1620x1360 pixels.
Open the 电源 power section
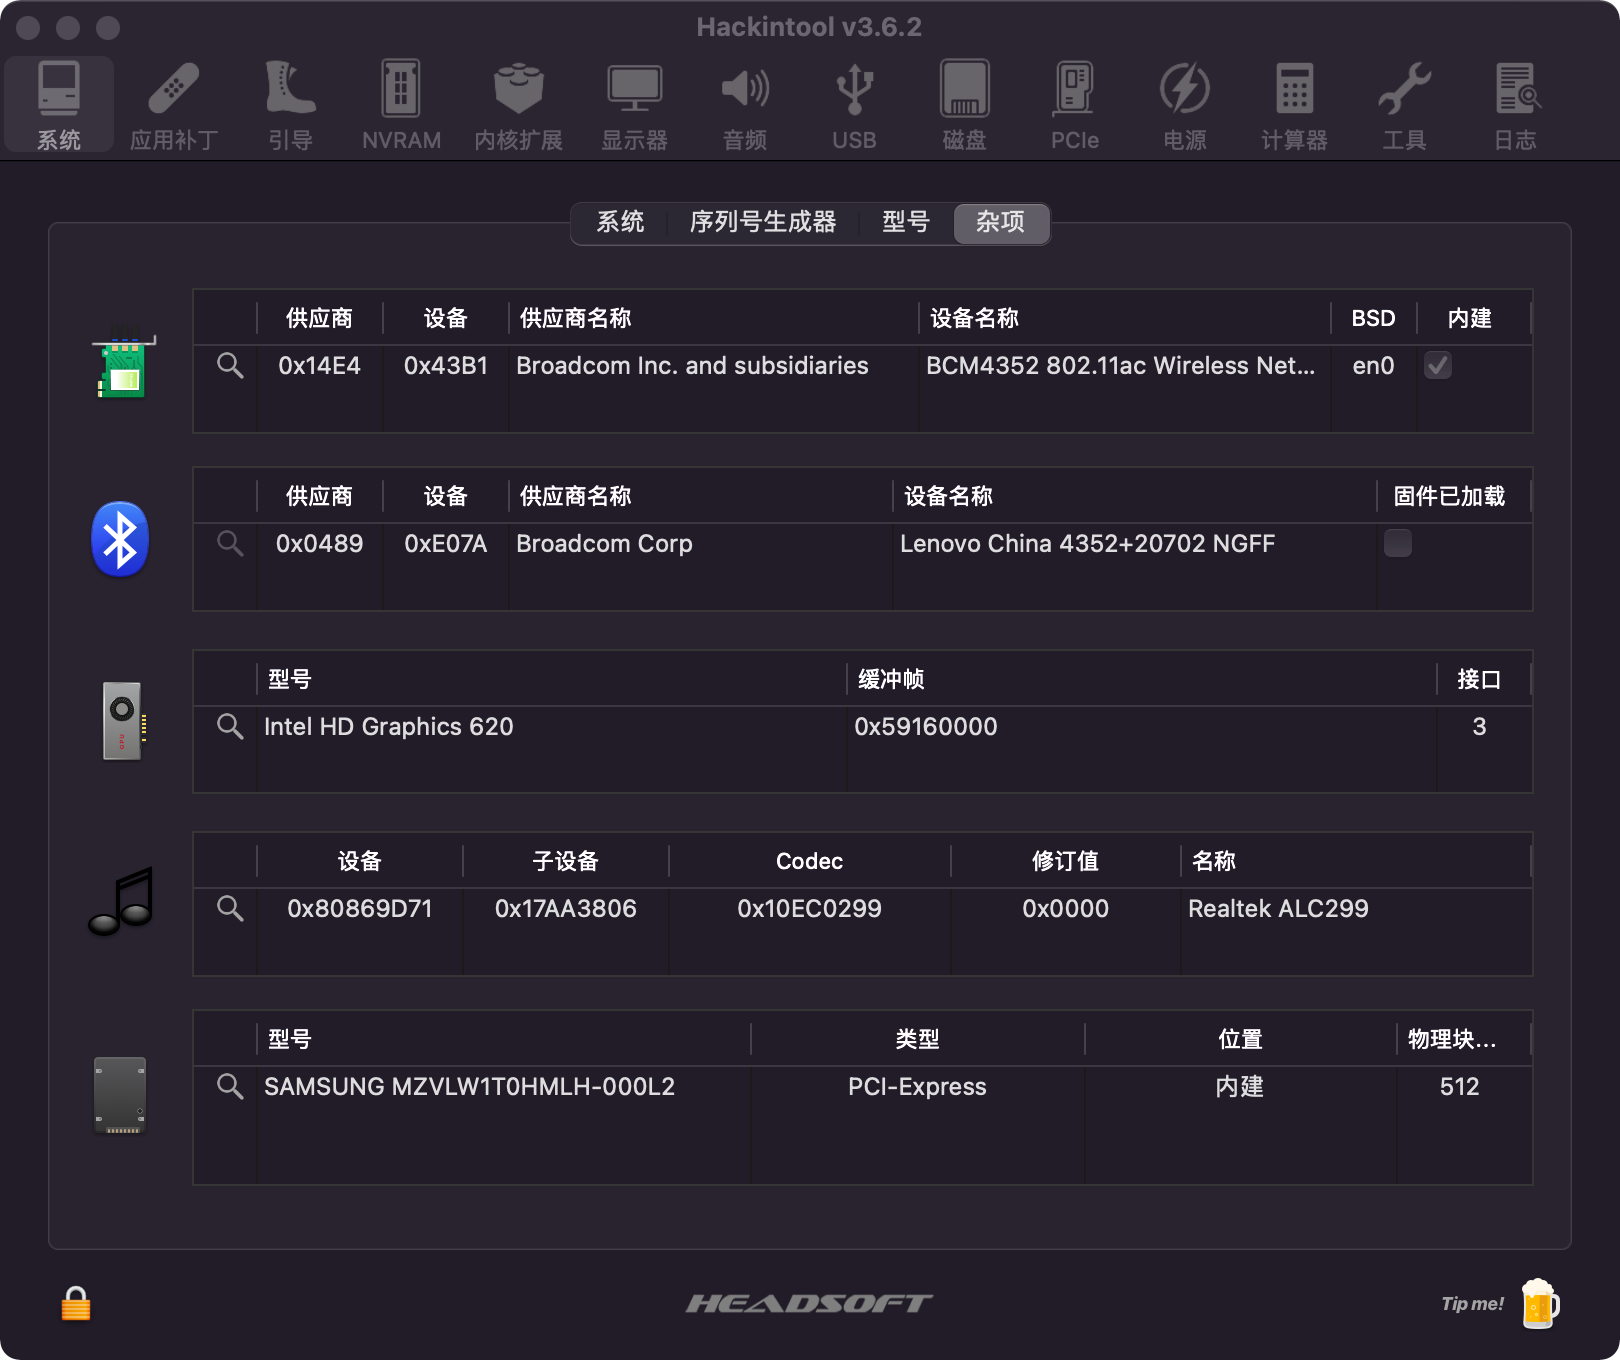(1184, 105)
